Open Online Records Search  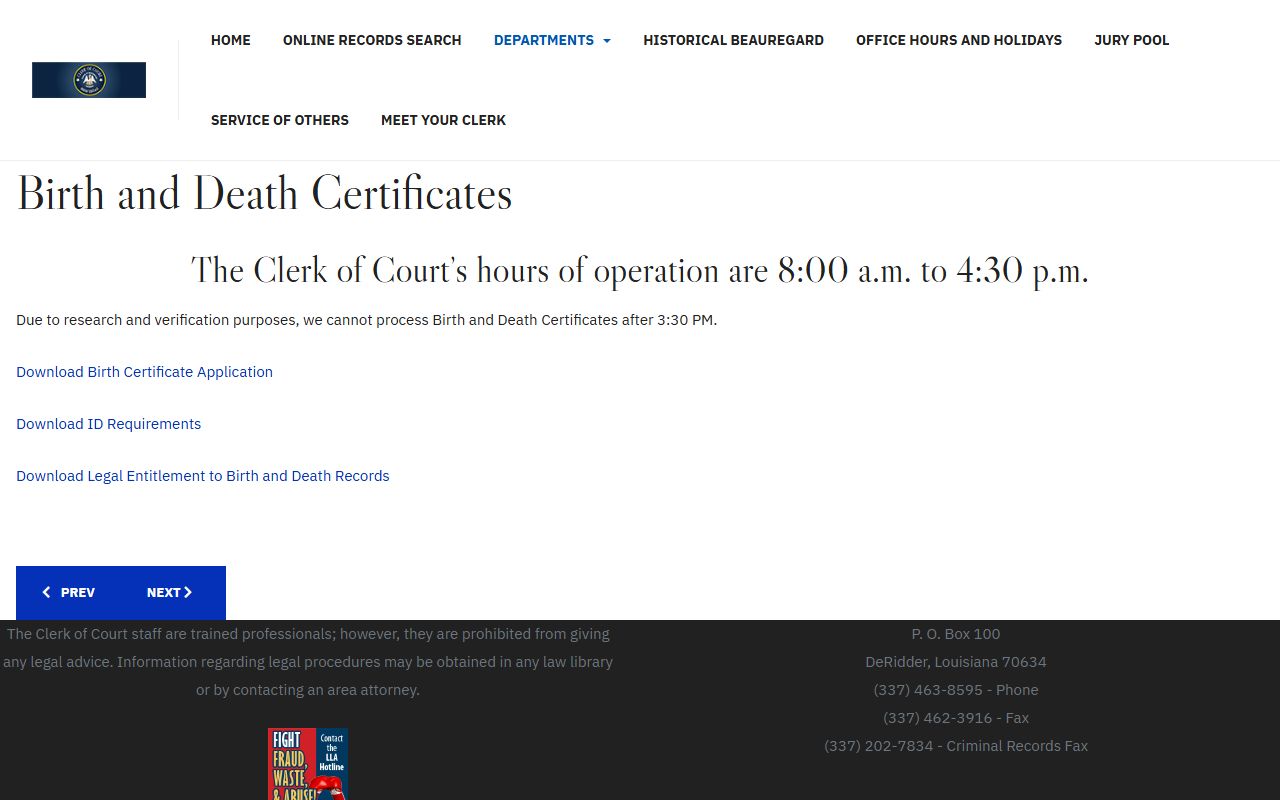pos(372,40)
